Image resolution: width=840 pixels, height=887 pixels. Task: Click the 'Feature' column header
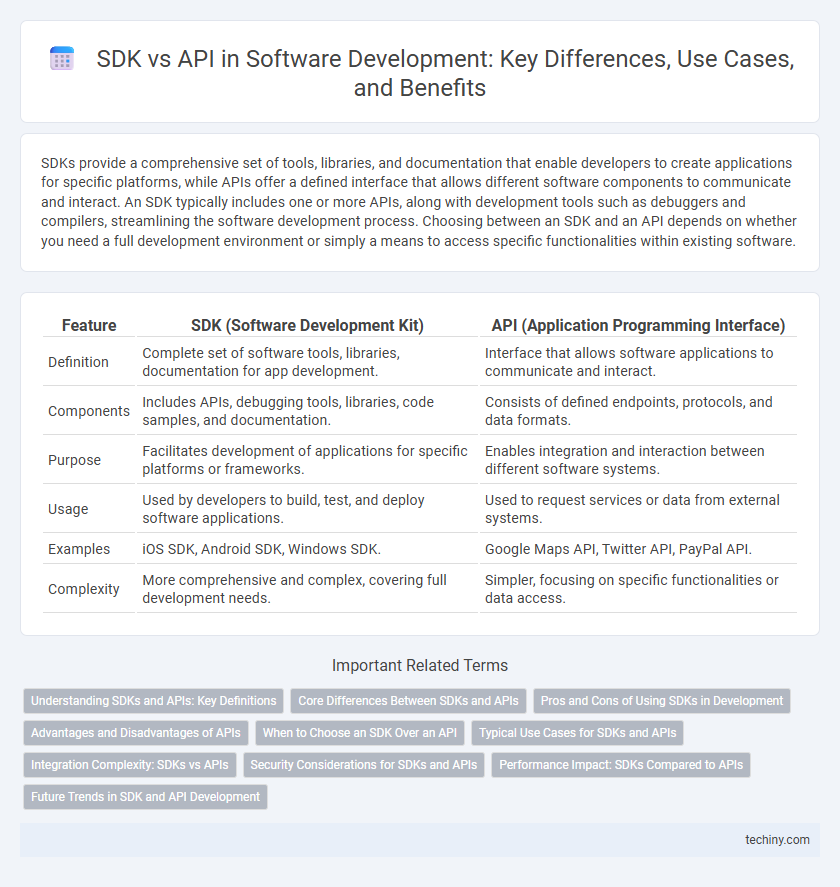coord(89,325)
